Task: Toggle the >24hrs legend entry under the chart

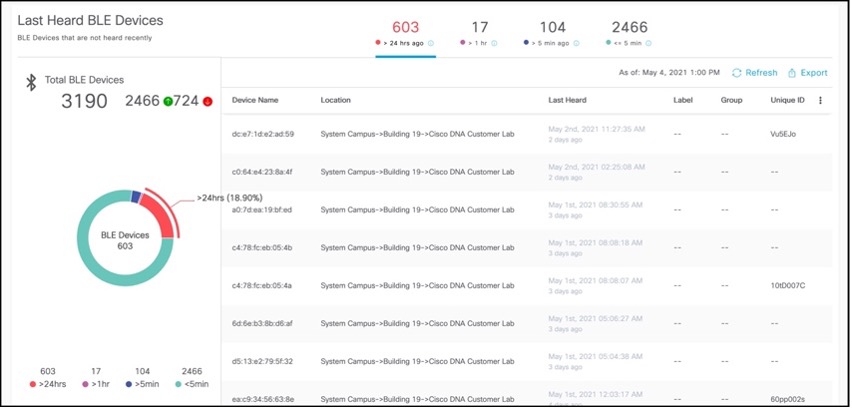Action: click(x=47, y=384)
